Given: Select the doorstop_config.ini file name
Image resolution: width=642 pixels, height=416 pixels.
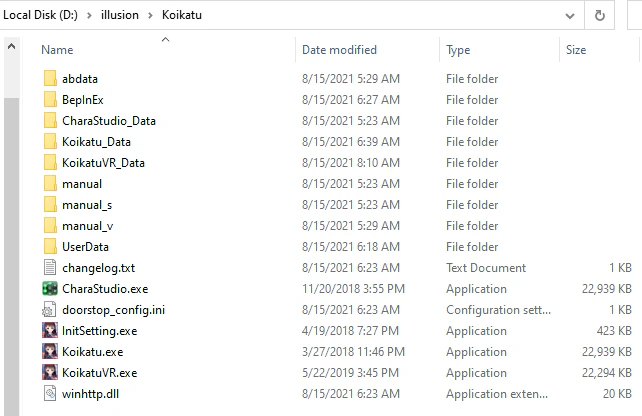Looking at the screenshot, I should tap(113, 310).
